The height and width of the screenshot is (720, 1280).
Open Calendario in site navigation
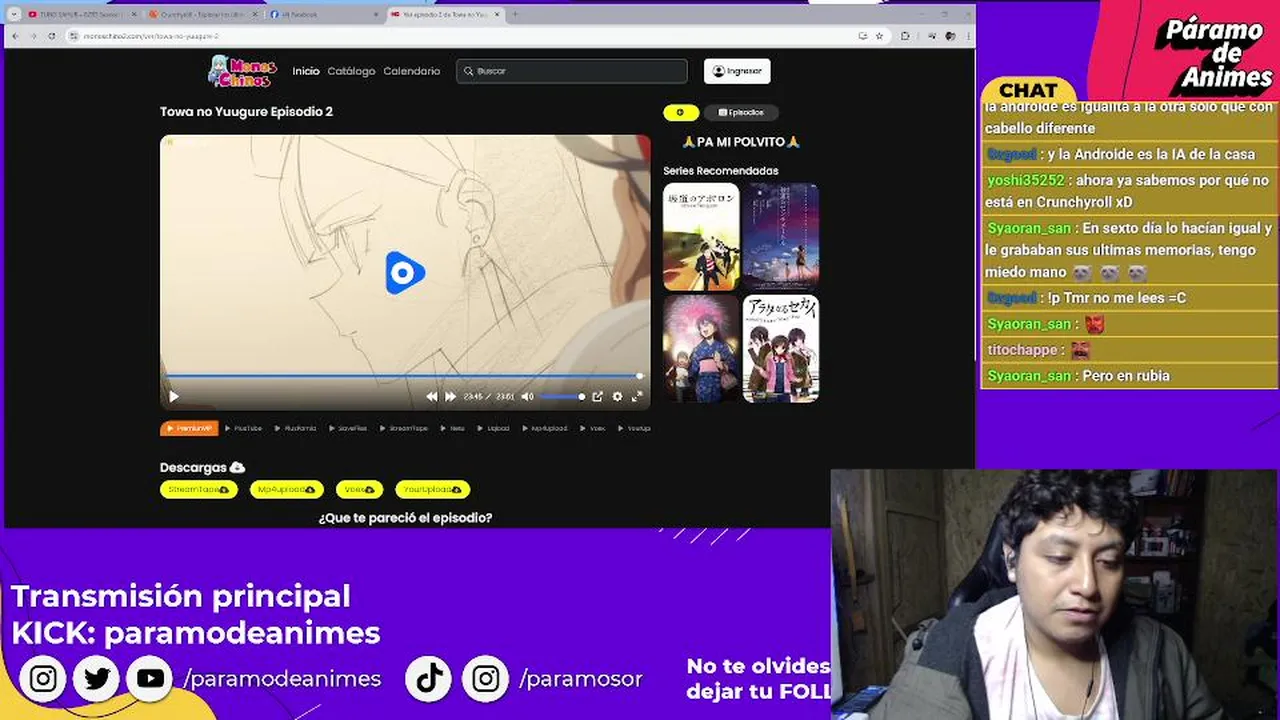(x=411, y=71)
